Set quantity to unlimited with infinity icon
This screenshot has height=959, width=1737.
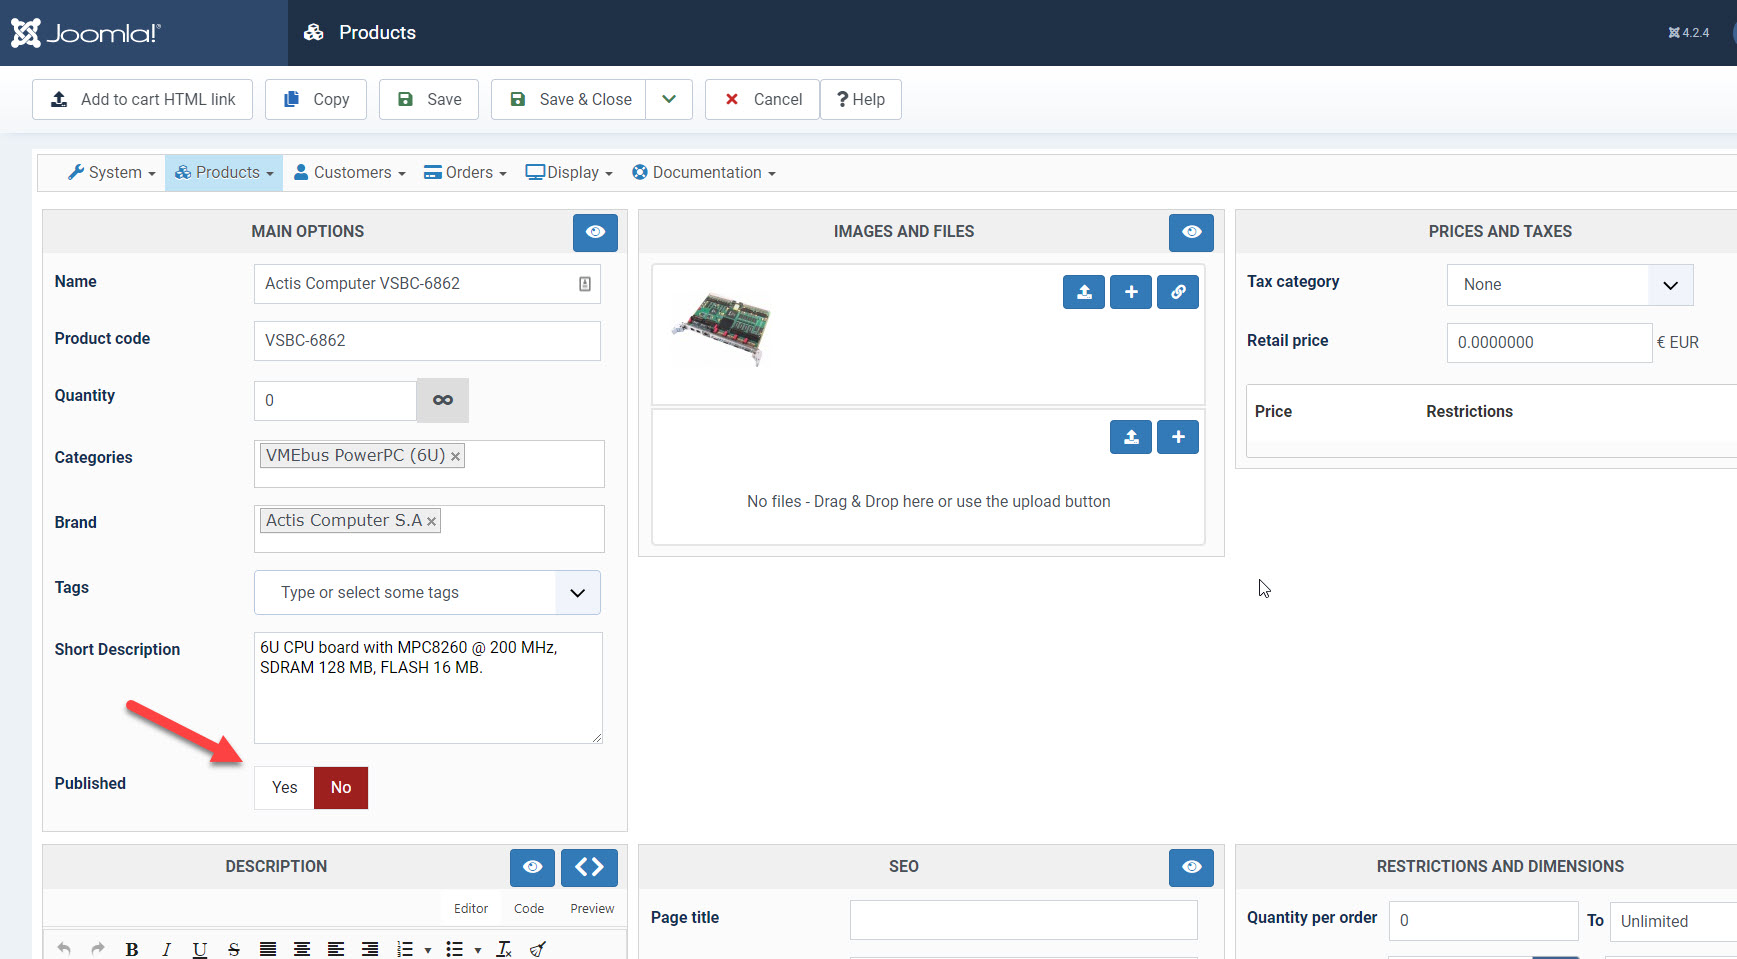point(442,400)
